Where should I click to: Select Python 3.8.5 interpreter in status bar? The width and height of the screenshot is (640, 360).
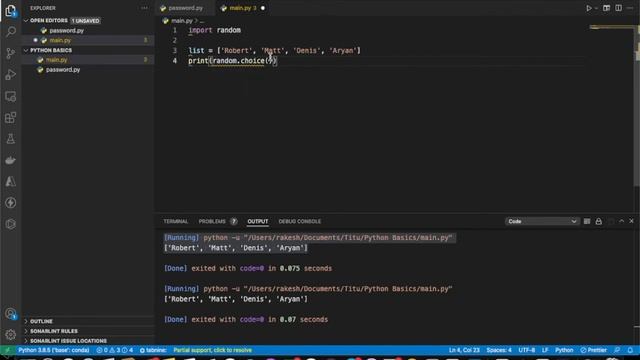[x=53, y=350]
